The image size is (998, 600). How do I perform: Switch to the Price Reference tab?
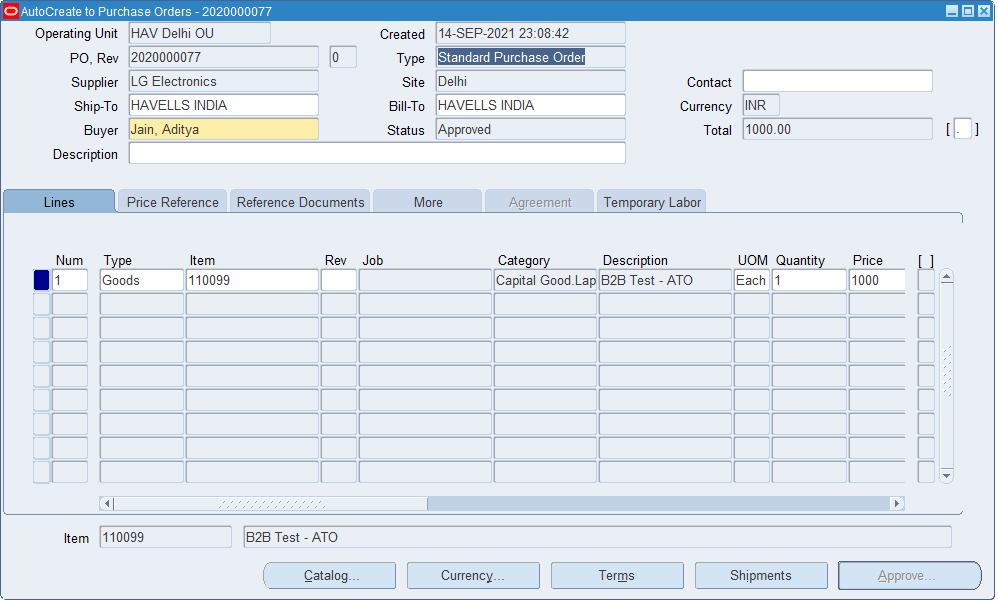[x=172, y=202]
